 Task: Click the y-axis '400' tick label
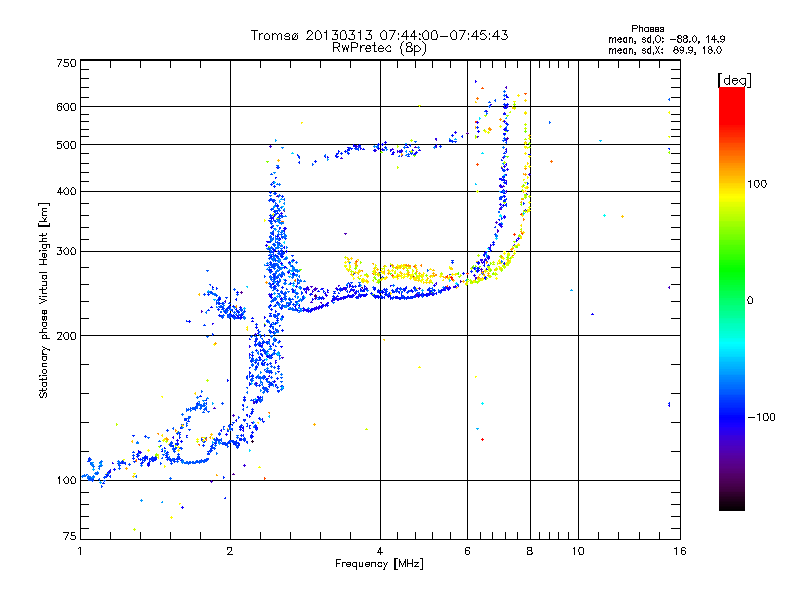point(67,191)
